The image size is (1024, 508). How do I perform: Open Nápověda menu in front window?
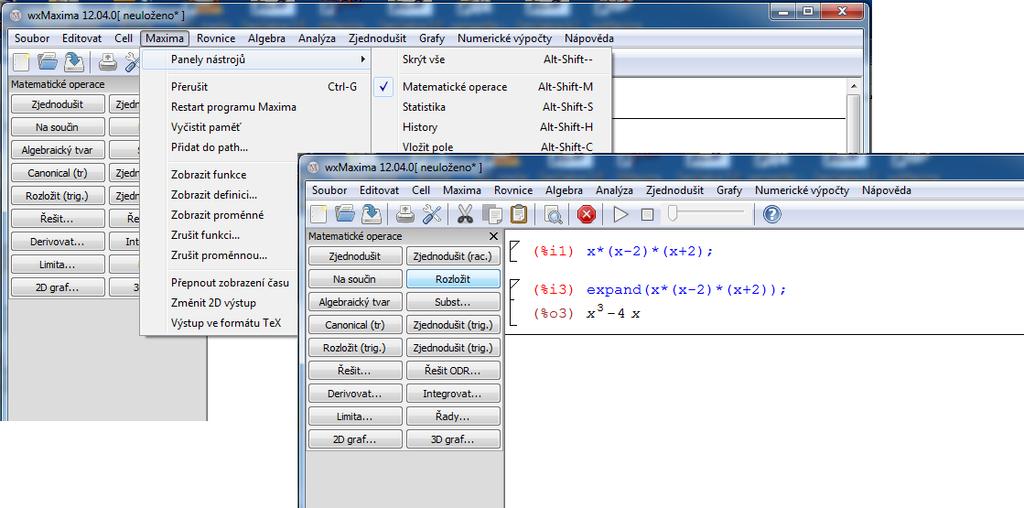886,191
